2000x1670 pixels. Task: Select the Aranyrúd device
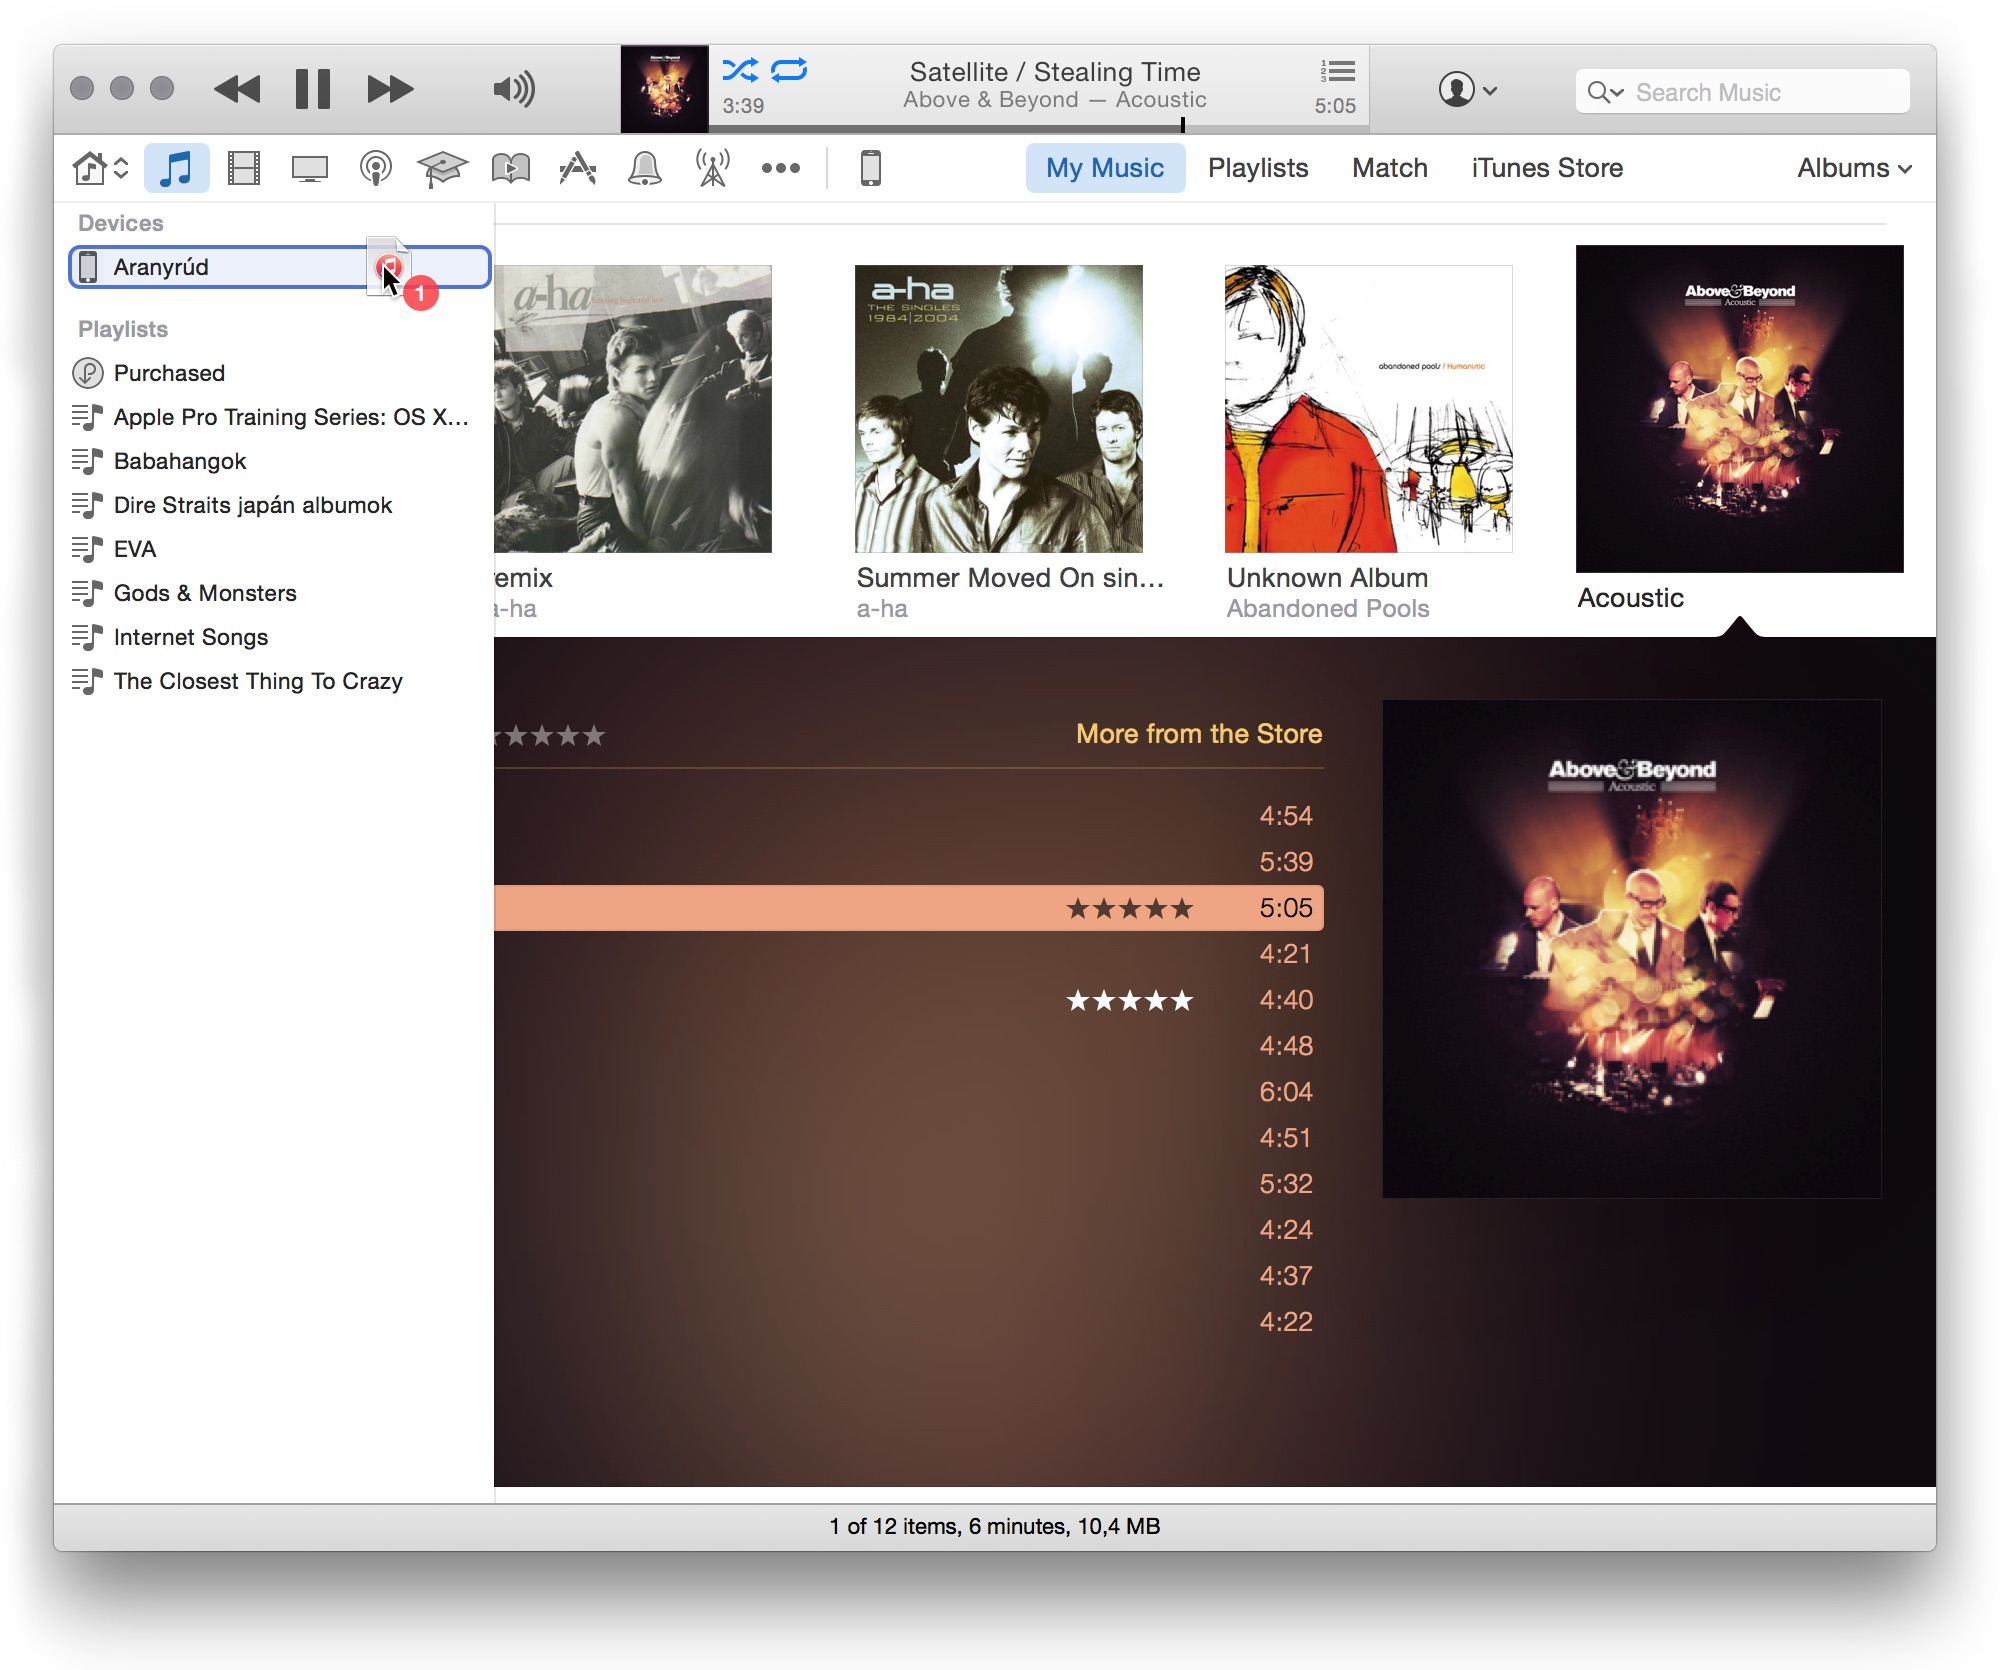(279, 267)
